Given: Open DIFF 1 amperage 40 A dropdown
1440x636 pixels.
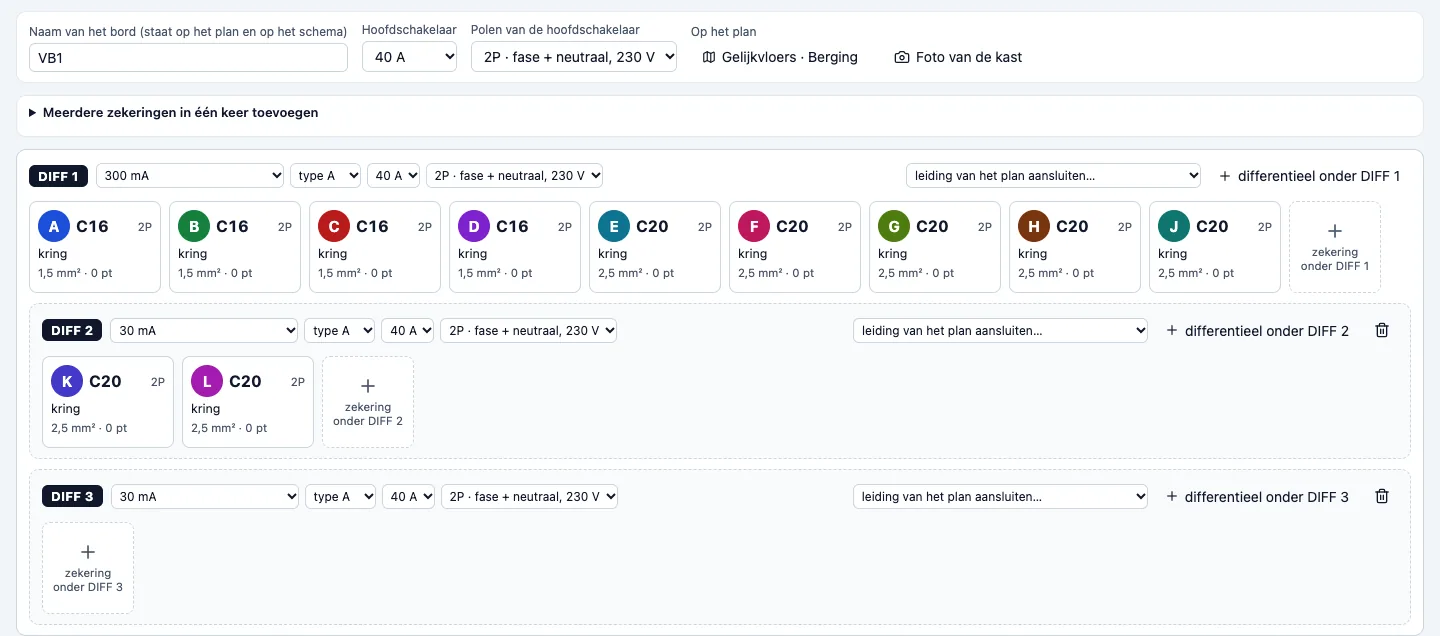Looking at the screenshot, I should (x=394, y=176).
